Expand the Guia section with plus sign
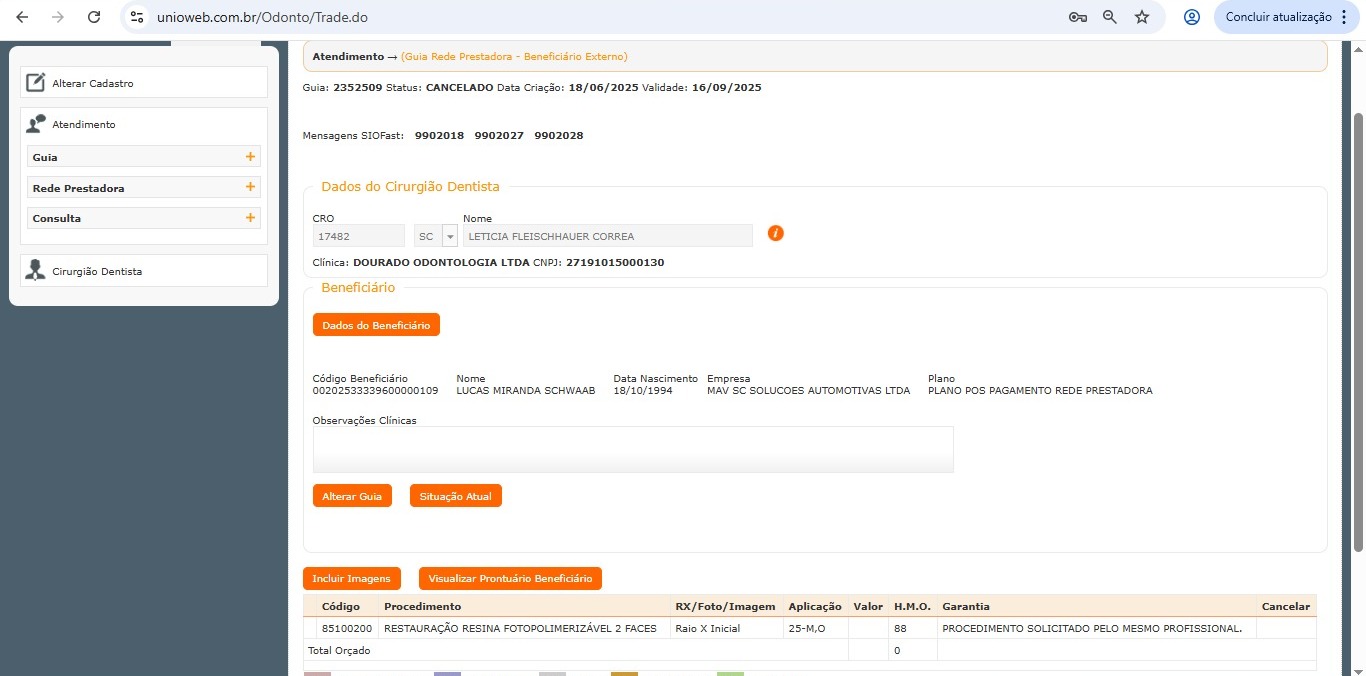1366x676 pixels. 250,157
